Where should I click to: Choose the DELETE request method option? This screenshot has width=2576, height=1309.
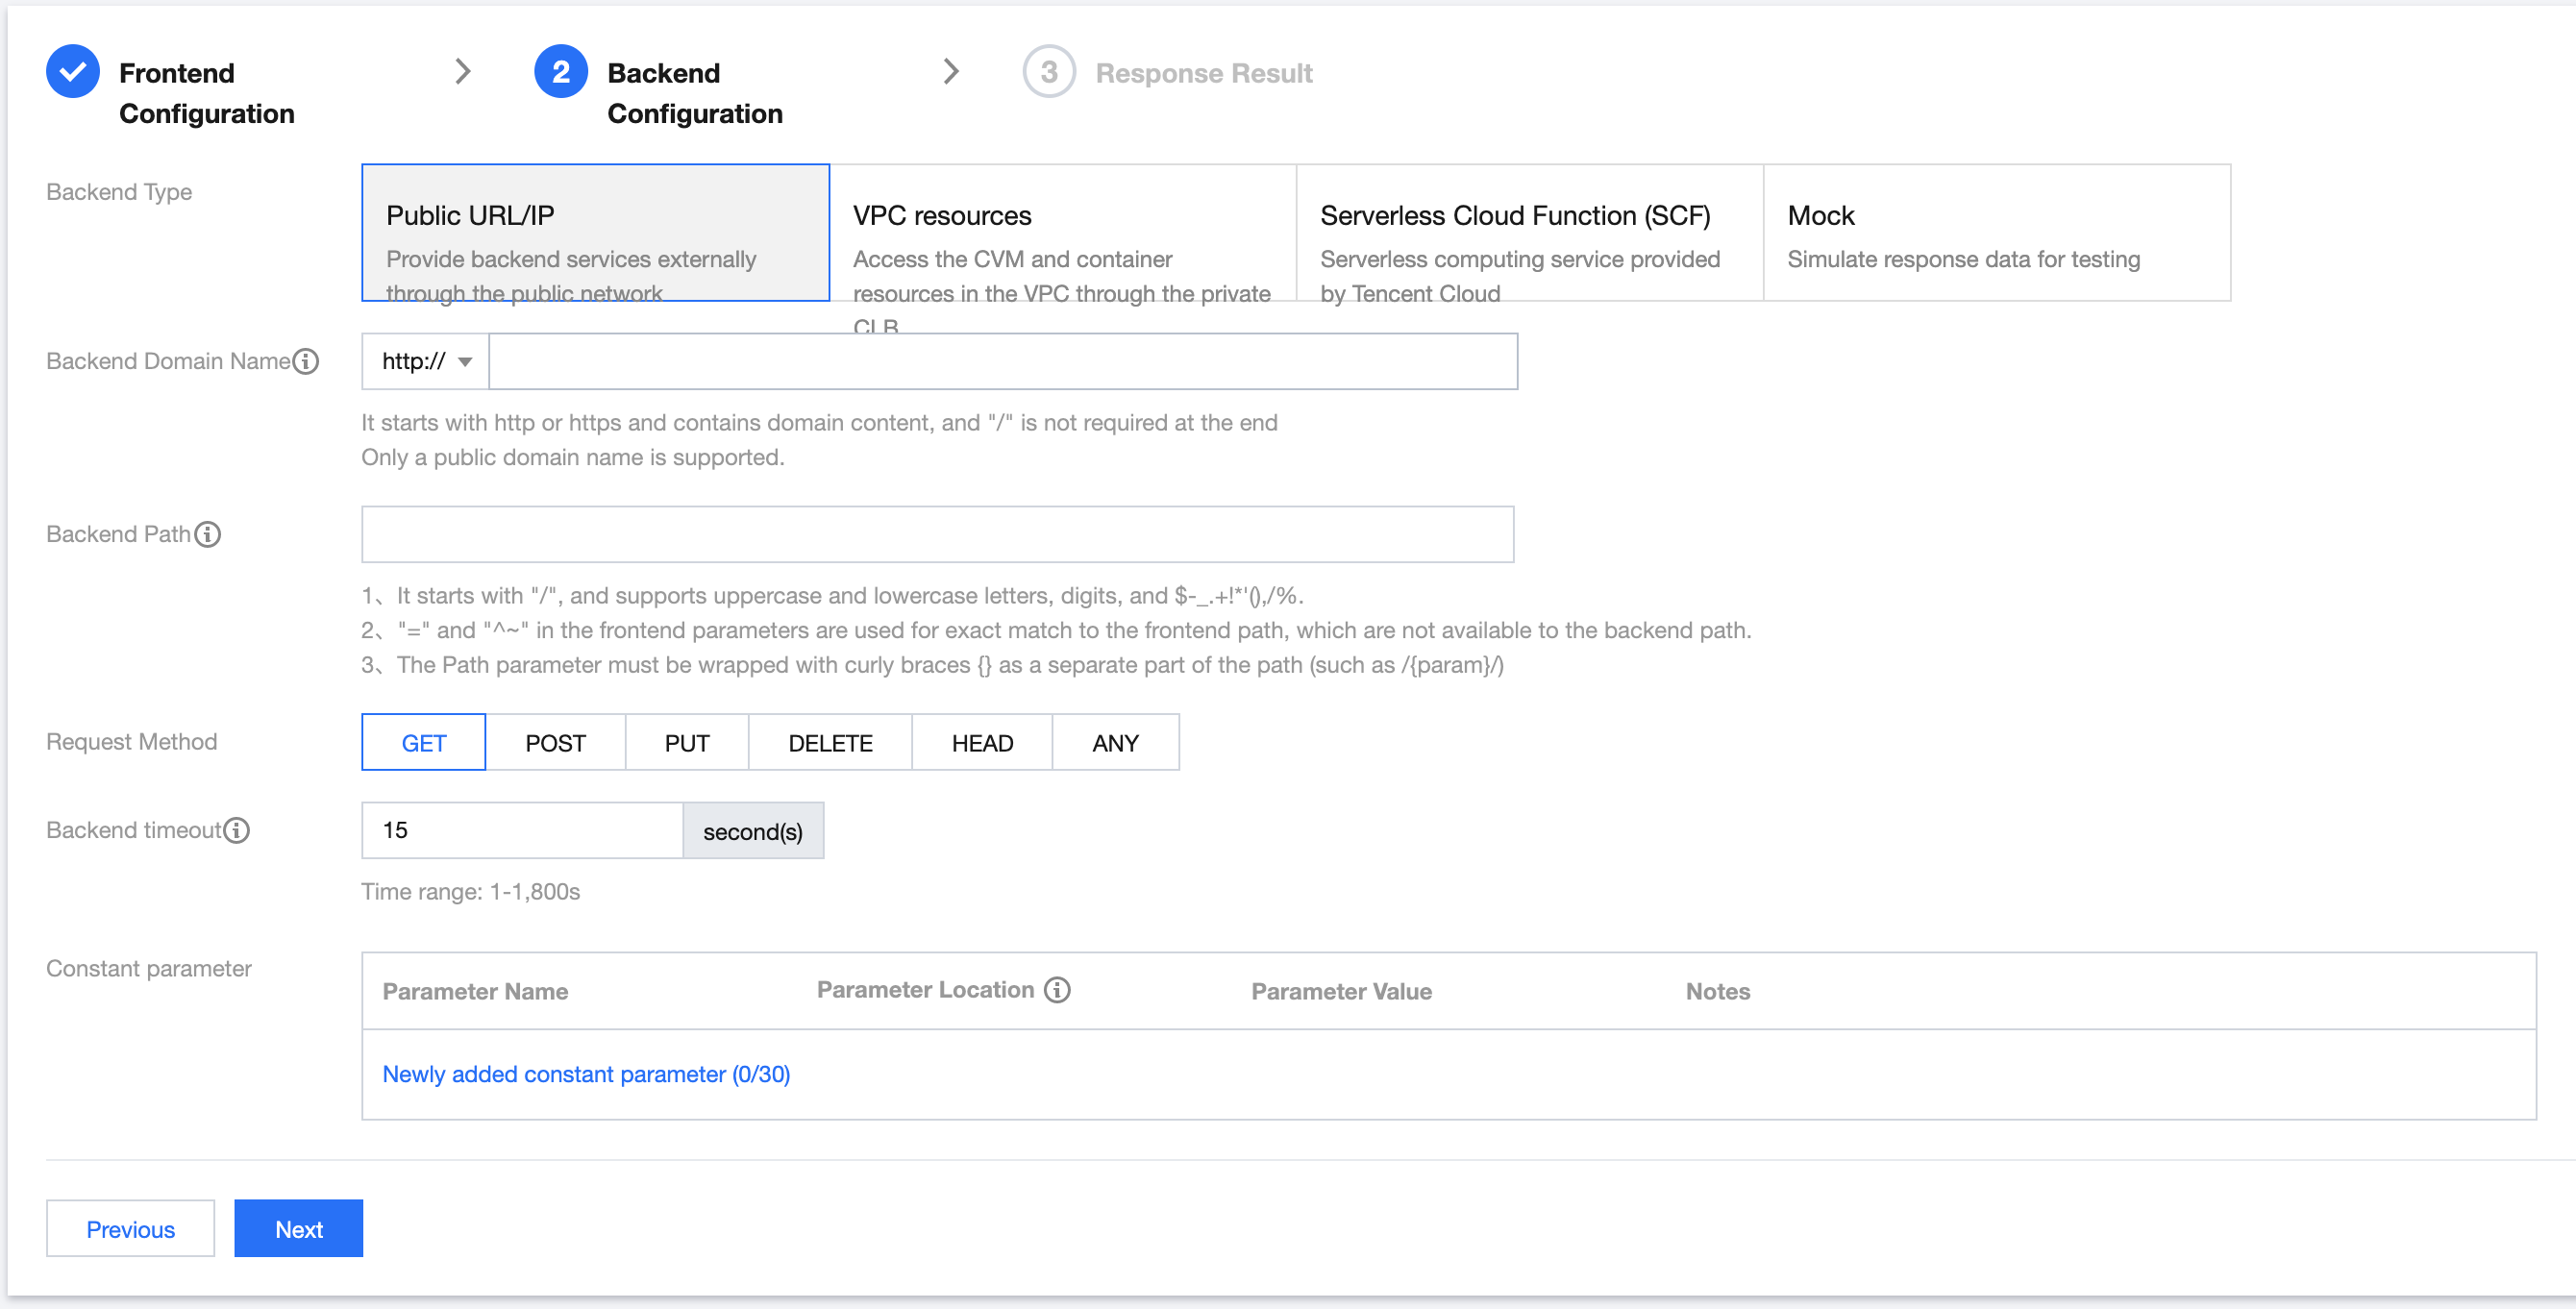point(830,742)
